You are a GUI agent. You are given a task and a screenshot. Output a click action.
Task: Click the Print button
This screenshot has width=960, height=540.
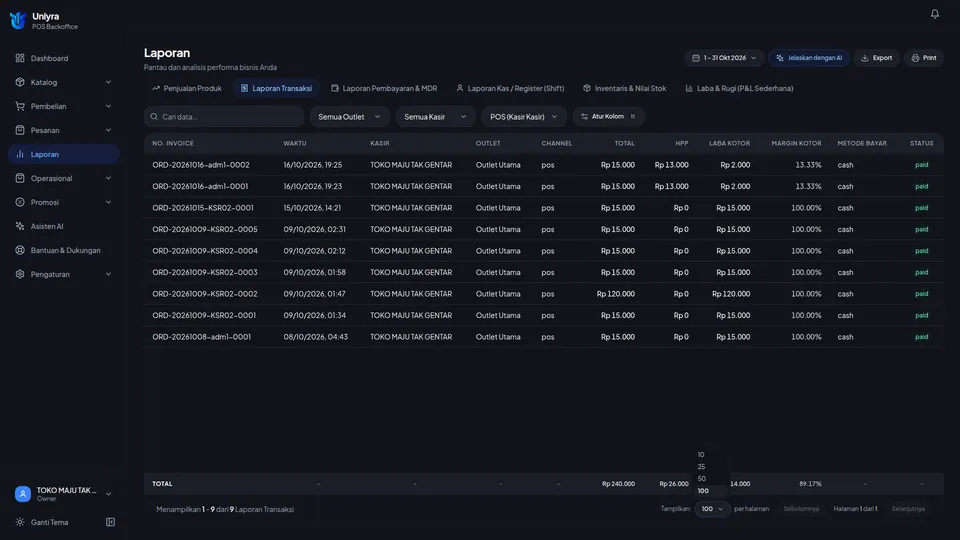pyautogui.click(x=924, y=58)
